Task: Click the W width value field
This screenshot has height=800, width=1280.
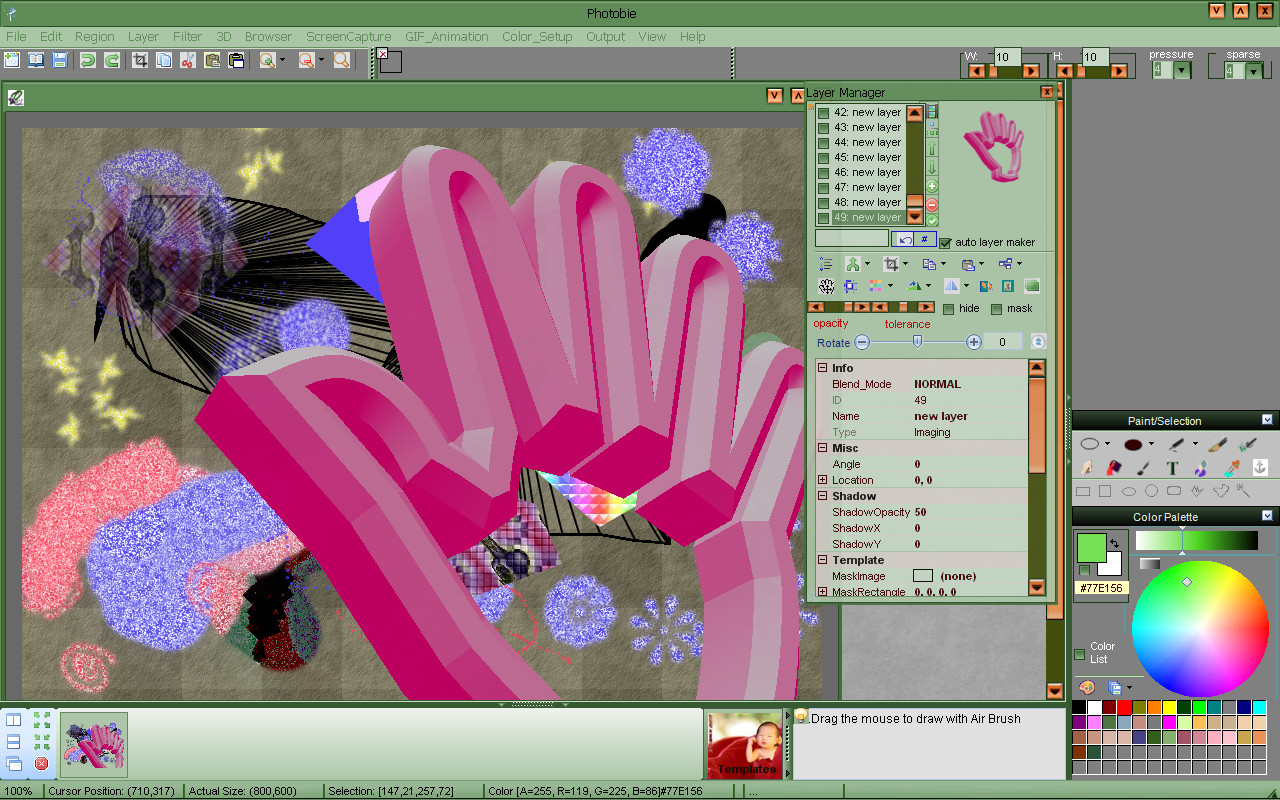Action: [1007, 58]
